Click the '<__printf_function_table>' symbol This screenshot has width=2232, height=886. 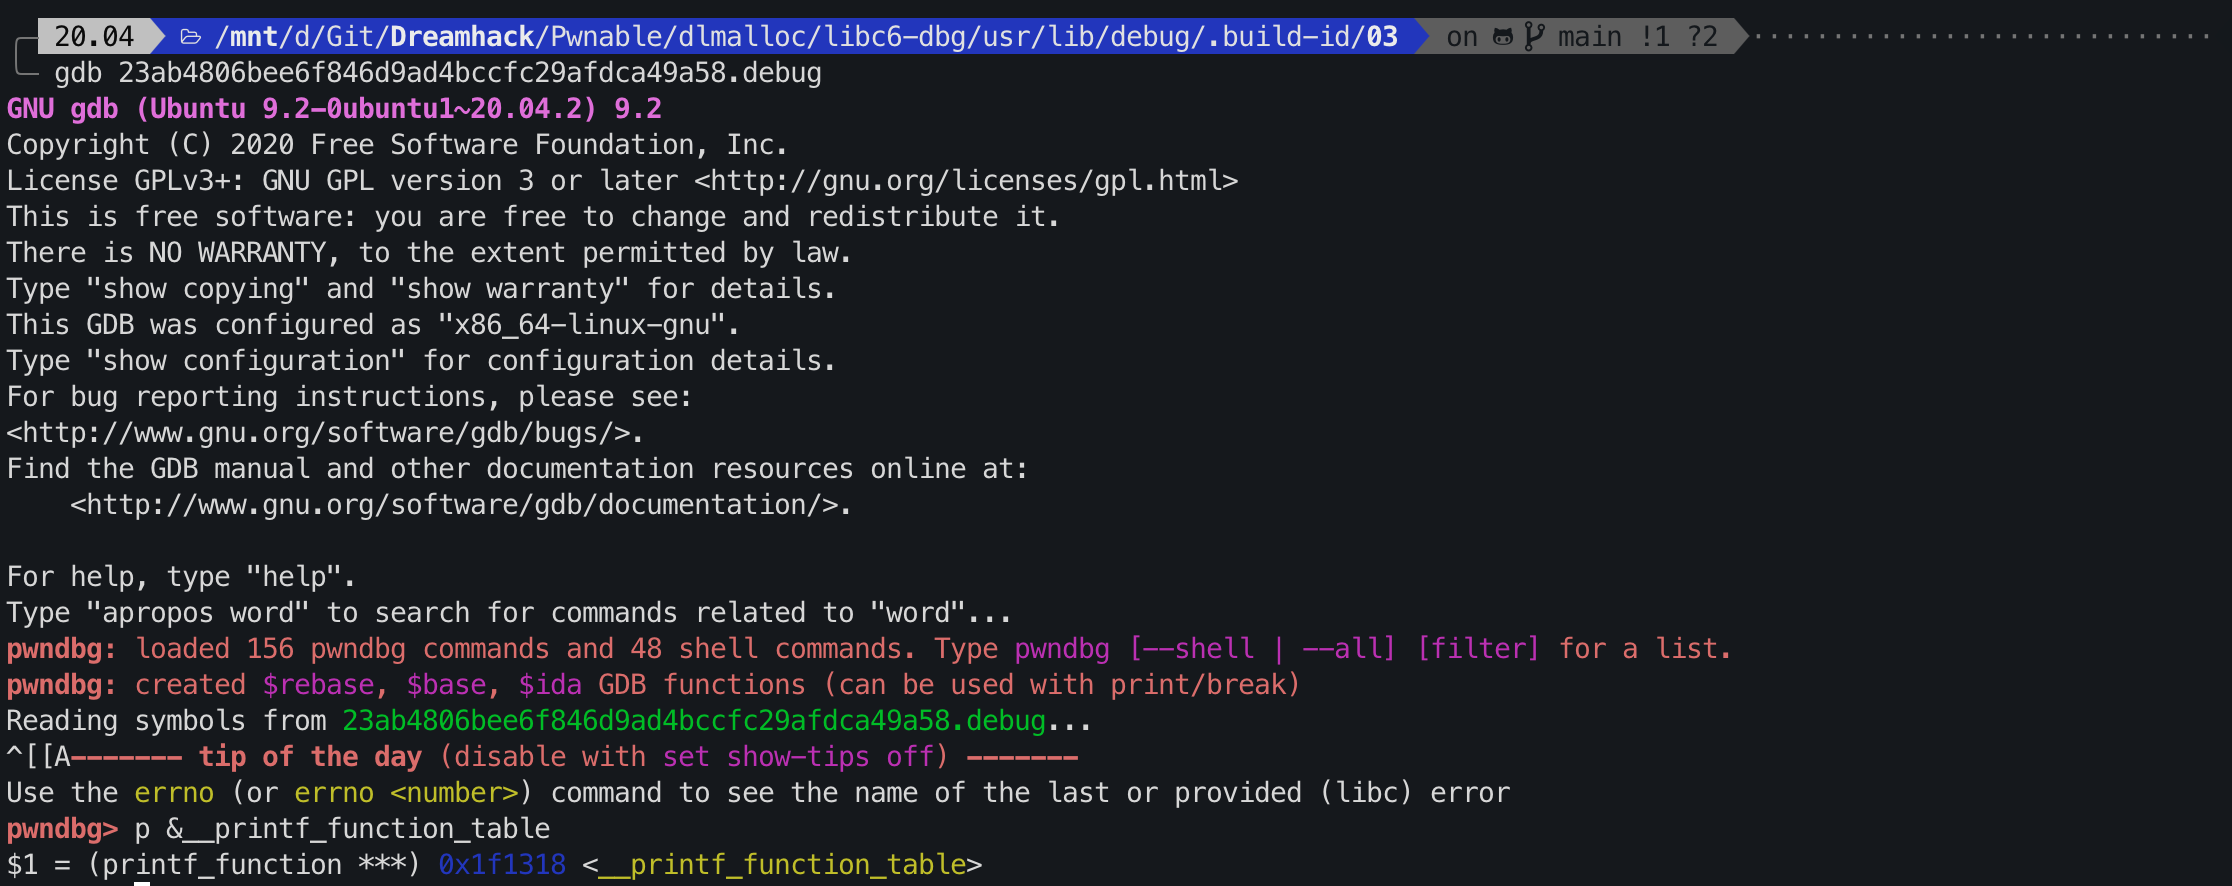[782, 865]
